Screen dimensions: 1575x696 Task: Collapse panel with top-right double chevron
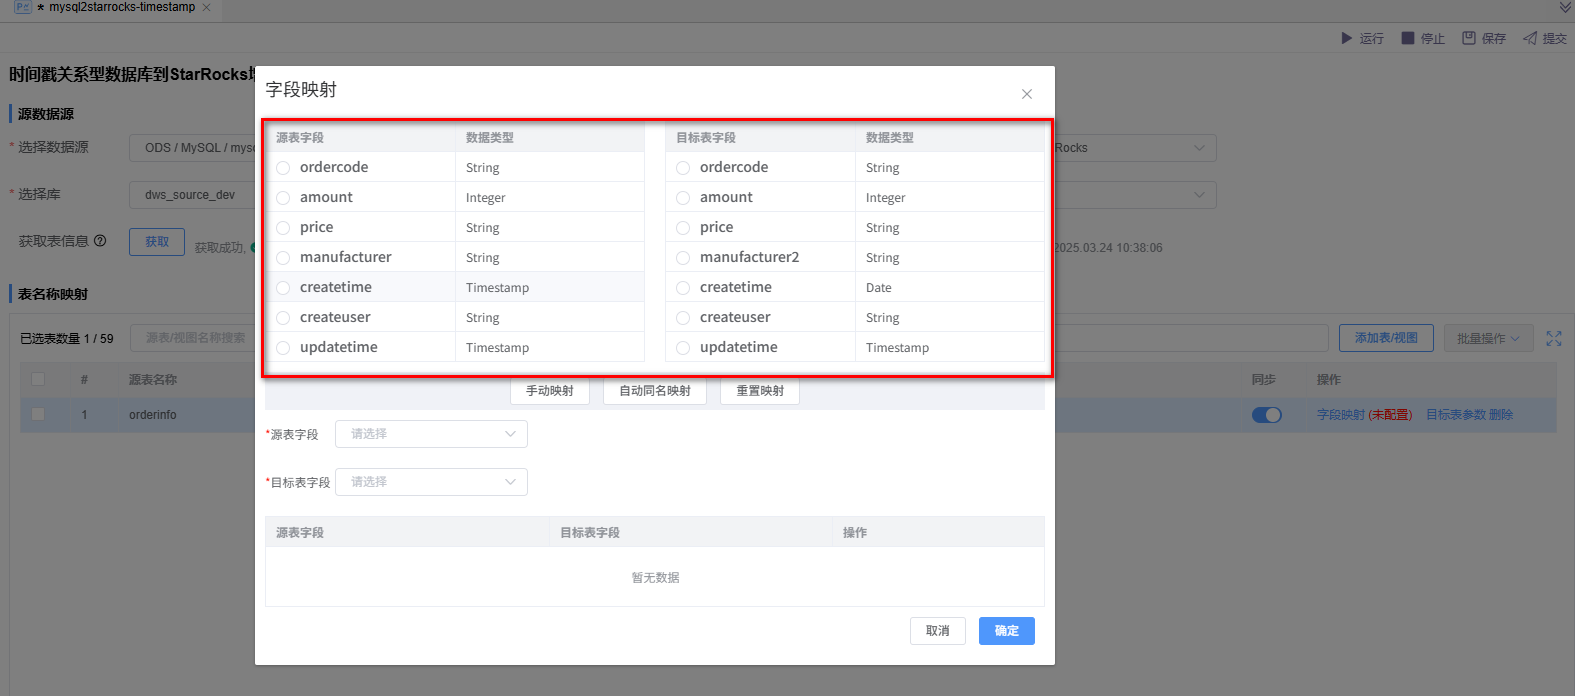1565,8
